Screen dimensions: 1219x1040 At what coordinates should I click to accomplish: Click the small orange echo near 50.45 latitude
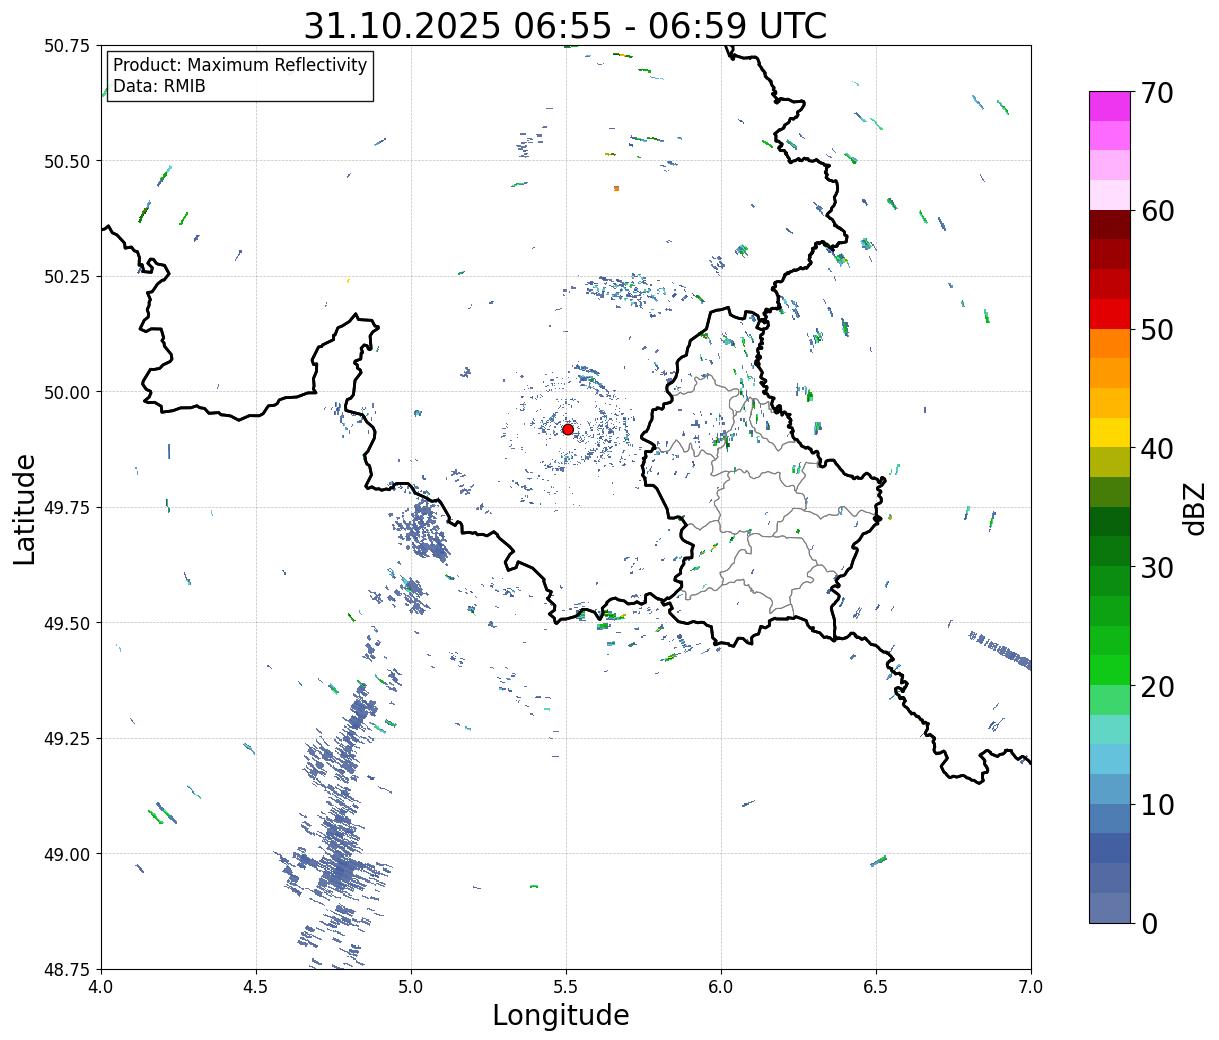616,188
